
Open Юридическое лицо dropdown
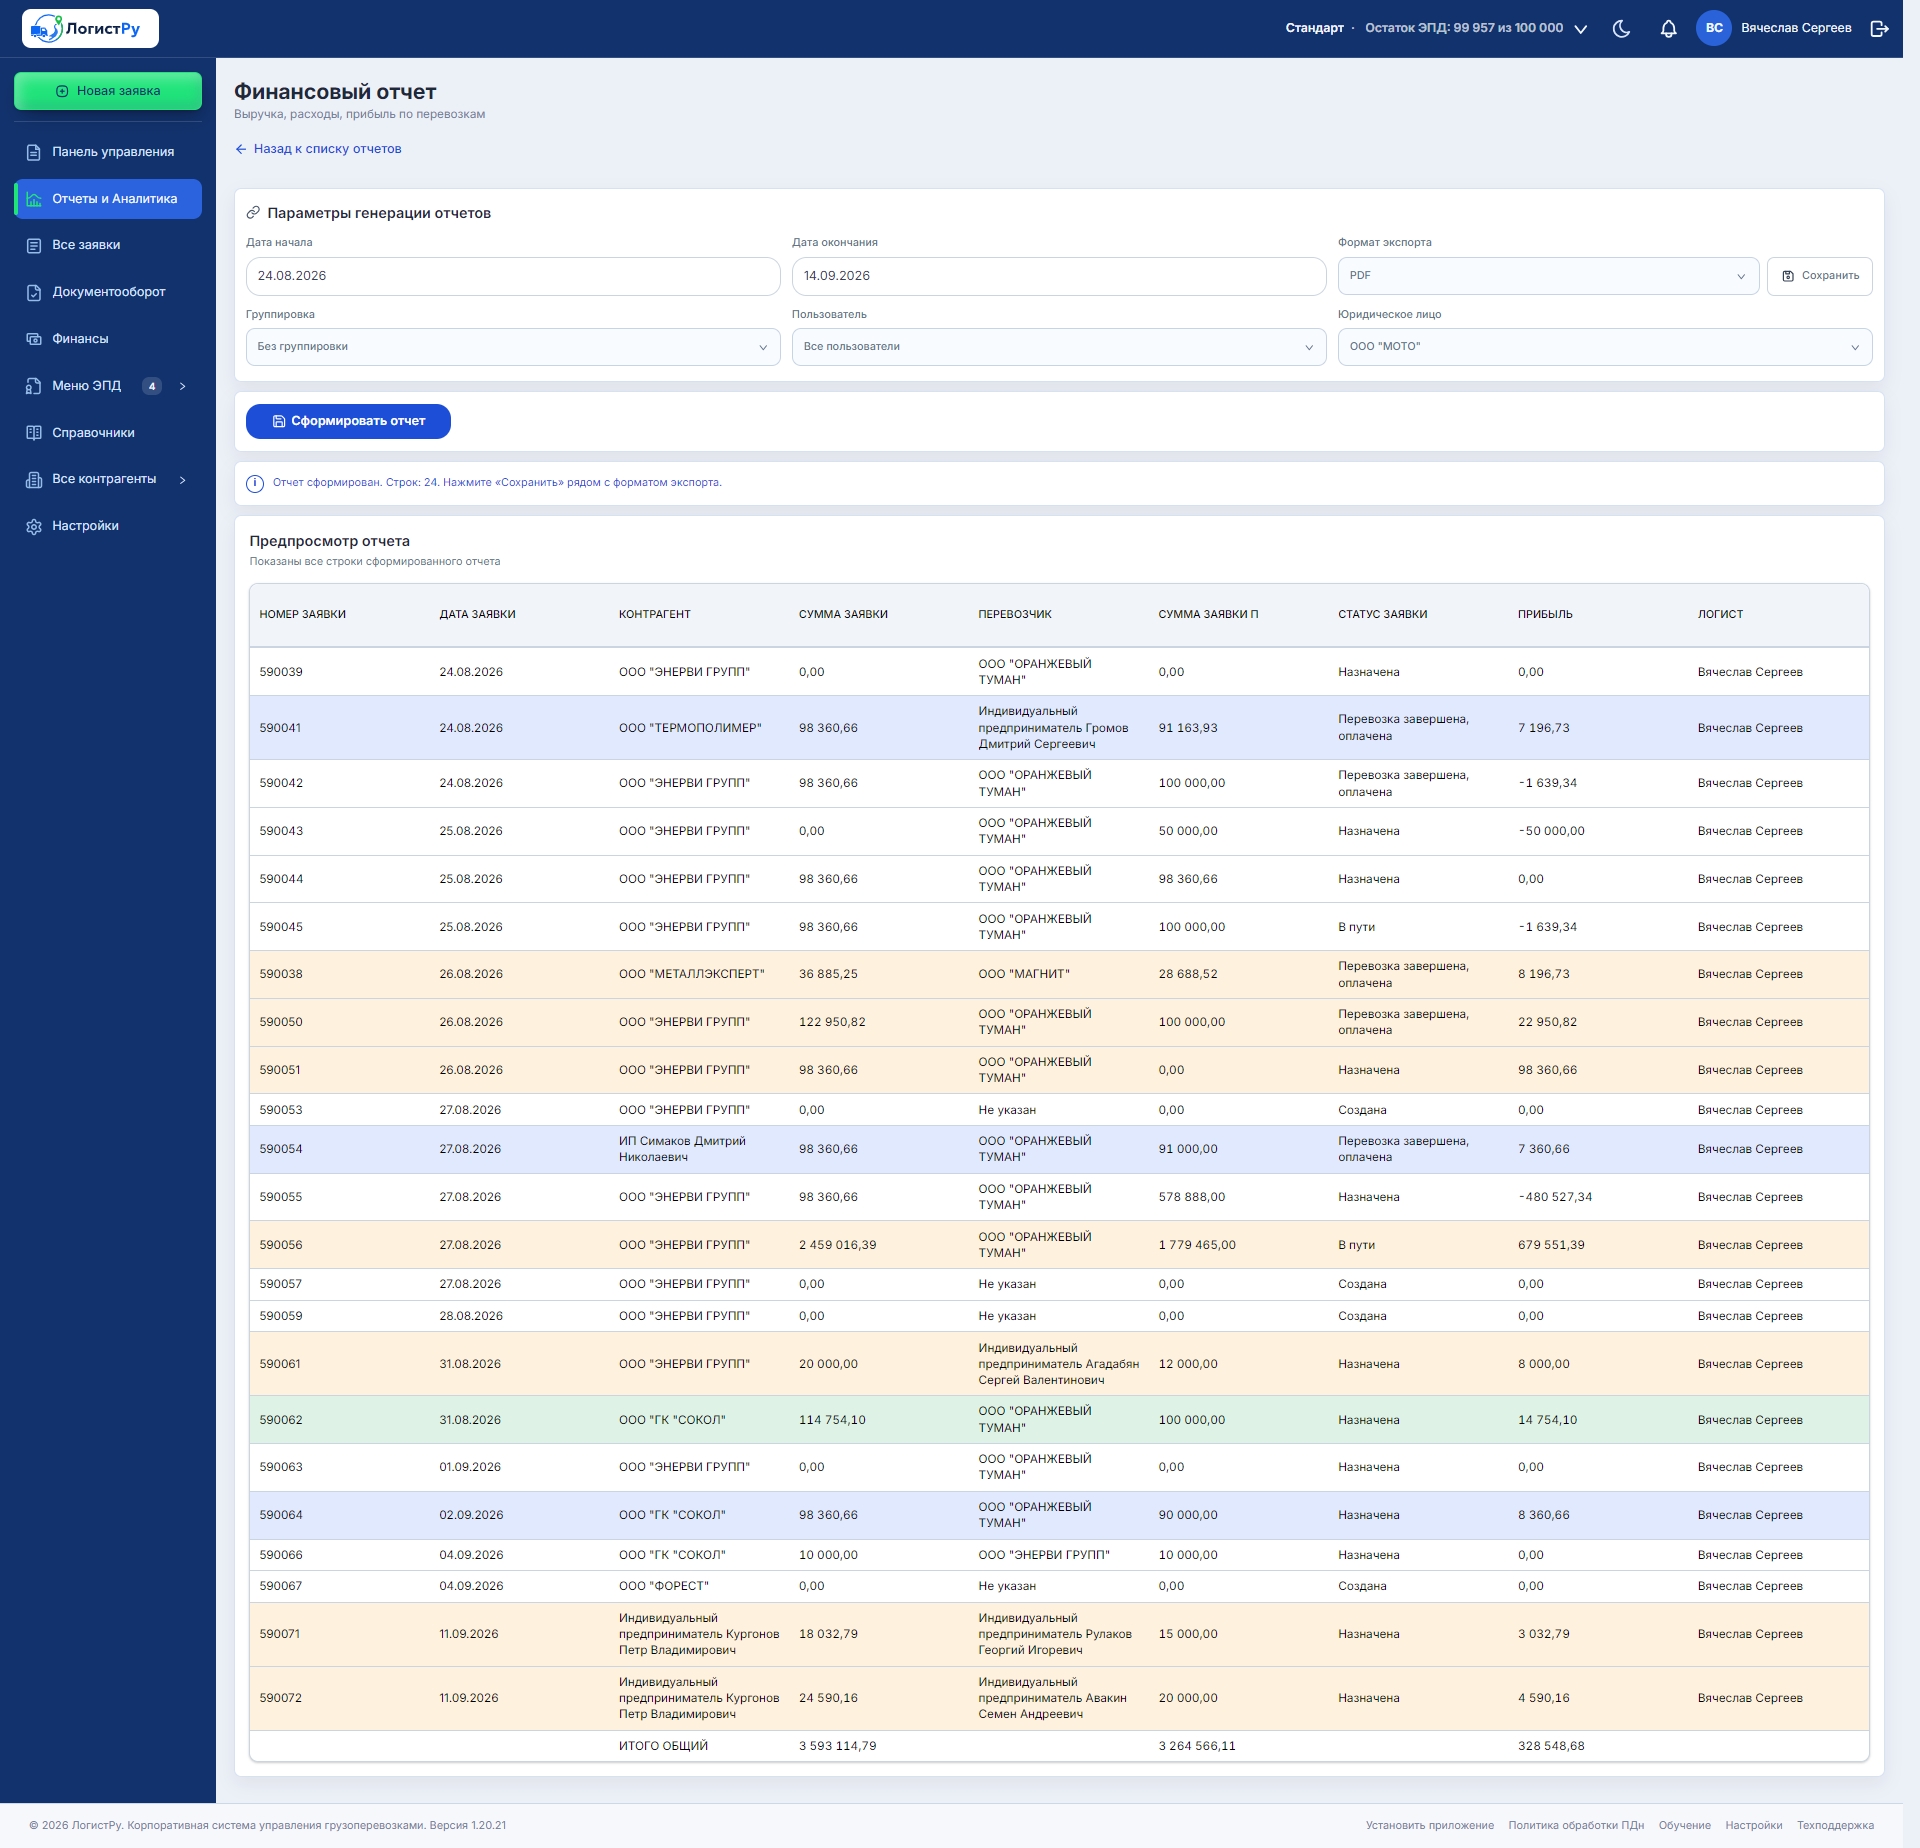1605,347
